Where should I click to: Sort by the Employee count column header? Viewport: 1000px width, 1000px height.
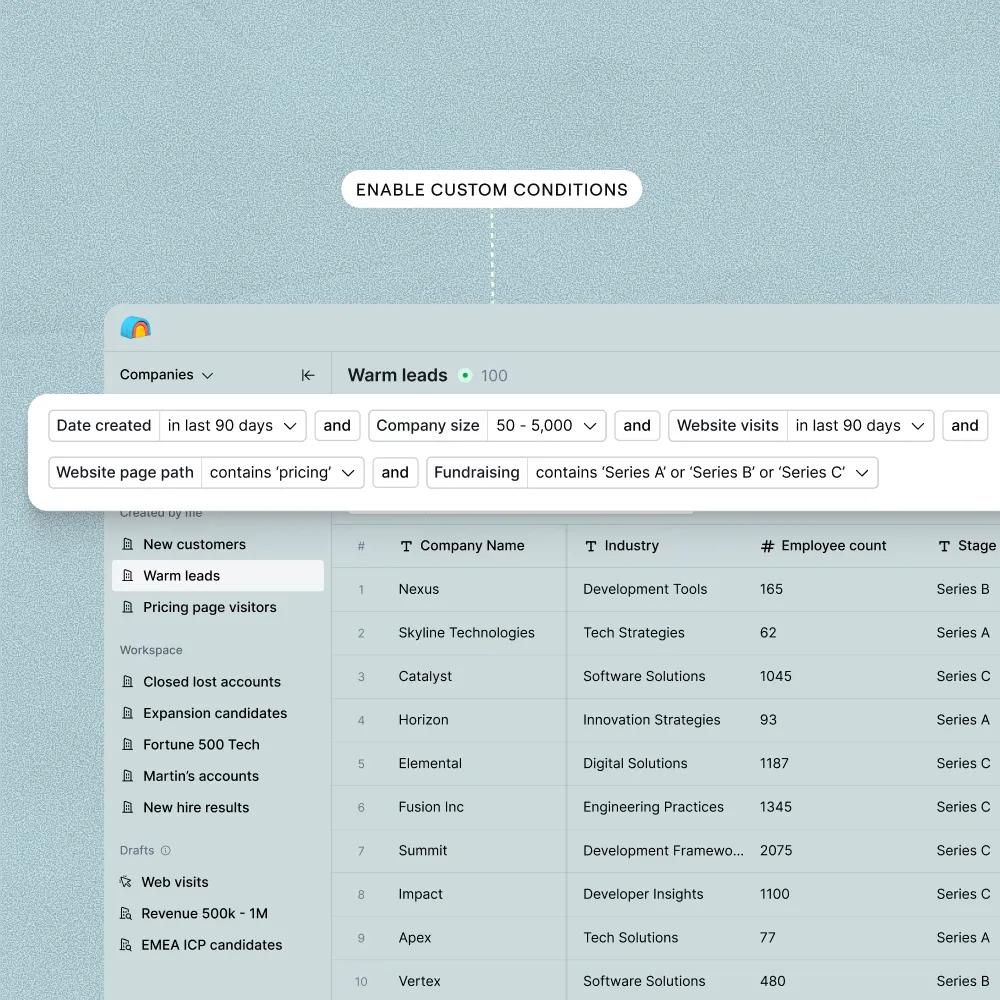click(x=834, y=546)
